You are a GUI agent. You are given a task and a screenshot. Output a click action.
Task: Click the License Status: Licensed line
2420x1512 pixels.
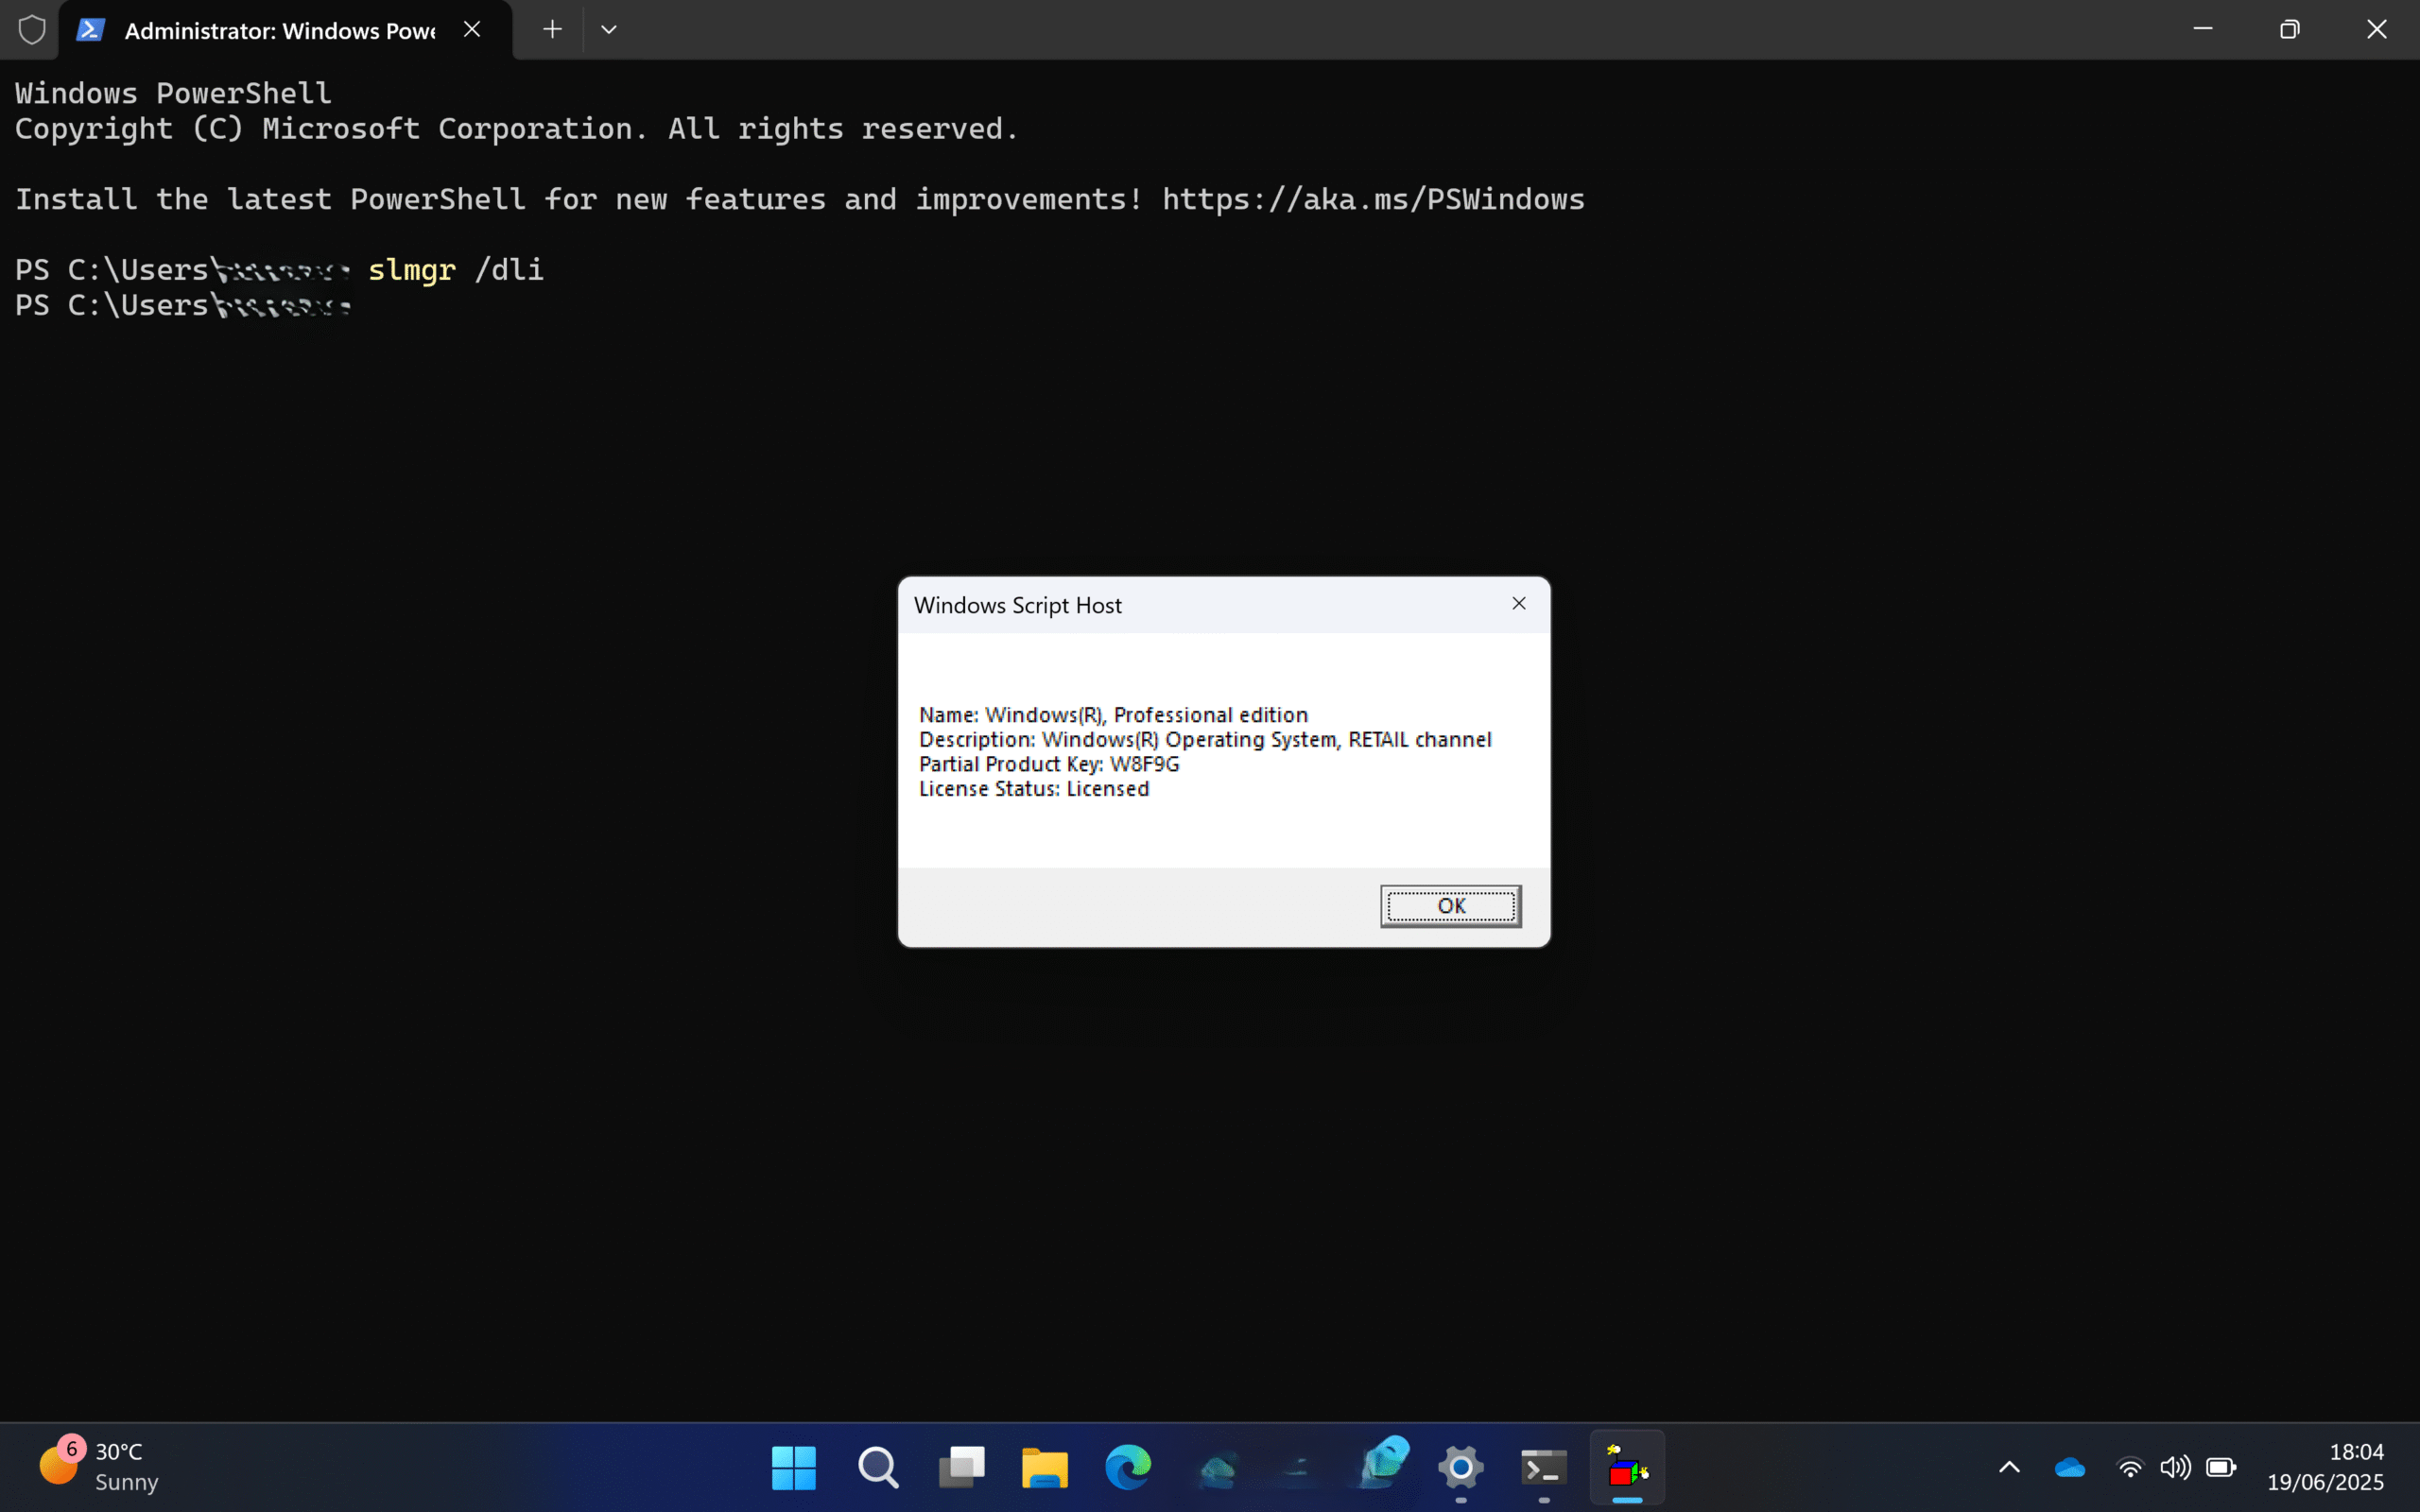[1034, 789]
